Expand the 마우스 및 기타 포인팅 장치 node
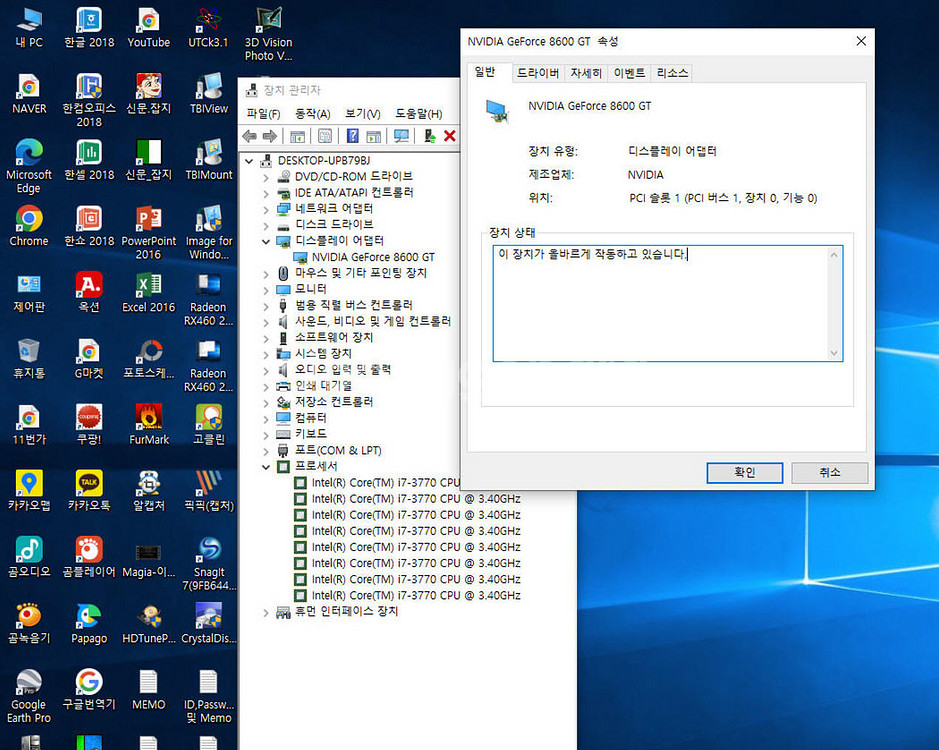The width and height of the screenshot is (939, 750). (x=266, y=274)
